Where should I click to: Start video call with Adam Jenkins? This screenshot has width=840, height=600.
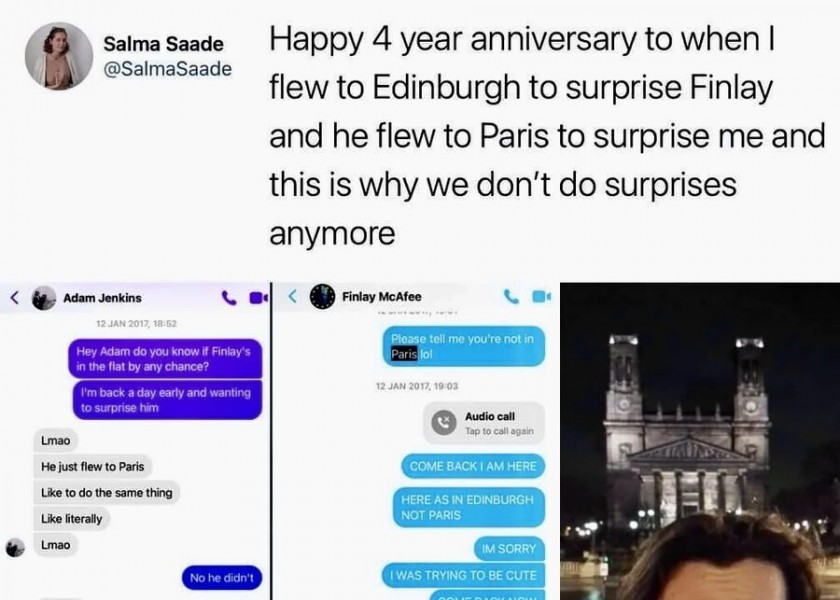click(256, 297)
